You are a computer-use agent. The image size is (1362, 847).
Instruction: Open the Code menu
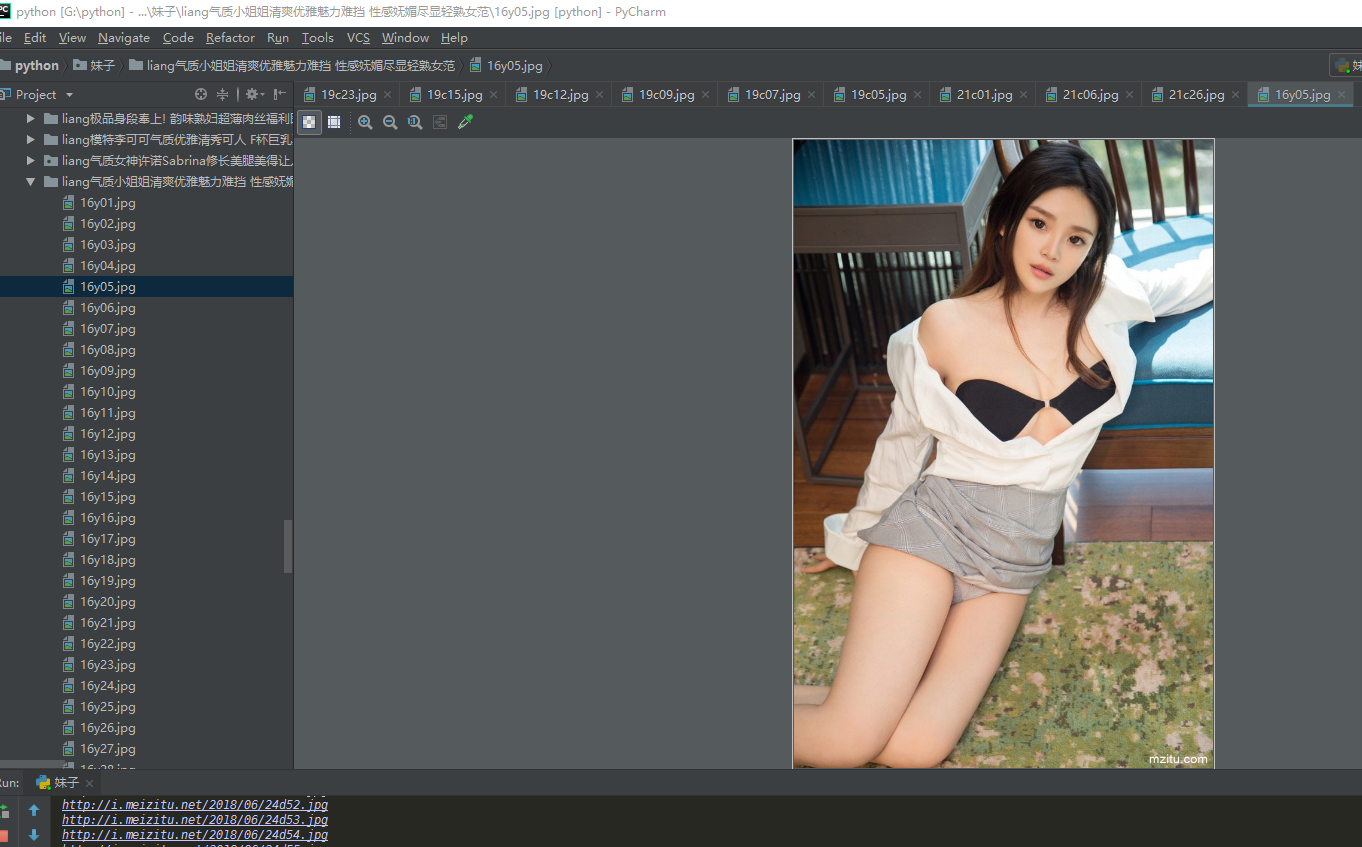point(178,38)
